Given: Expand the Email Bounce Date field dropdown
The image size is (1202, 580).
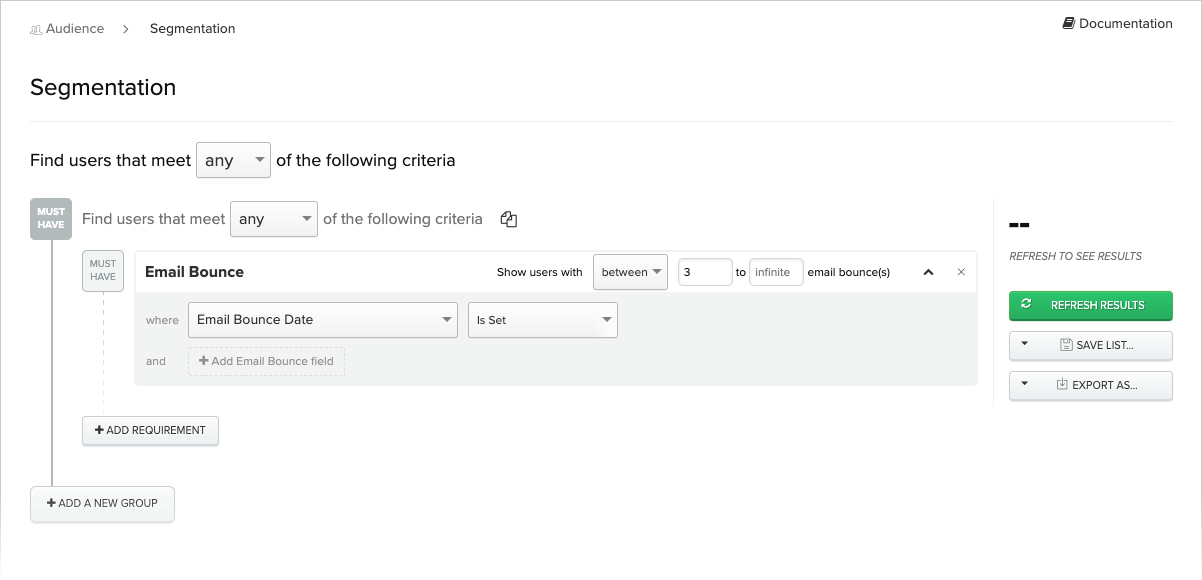Looking at the screenshot, I should (323, 320).
